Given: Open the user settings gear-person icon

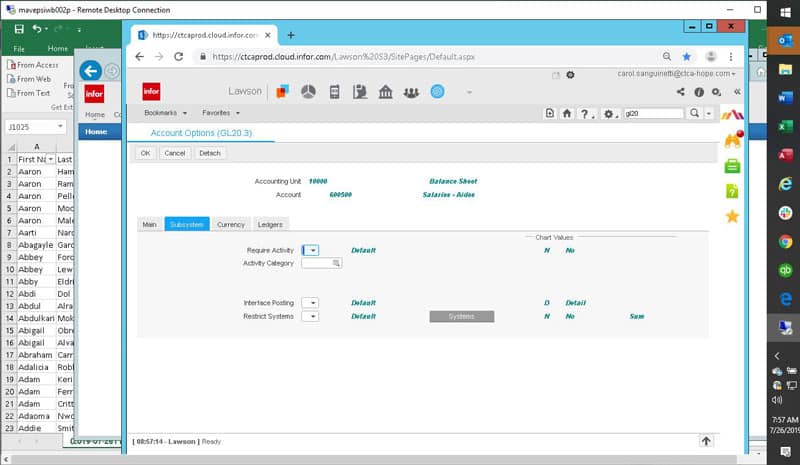Looking at the screenshot, I should pos(717,92).
